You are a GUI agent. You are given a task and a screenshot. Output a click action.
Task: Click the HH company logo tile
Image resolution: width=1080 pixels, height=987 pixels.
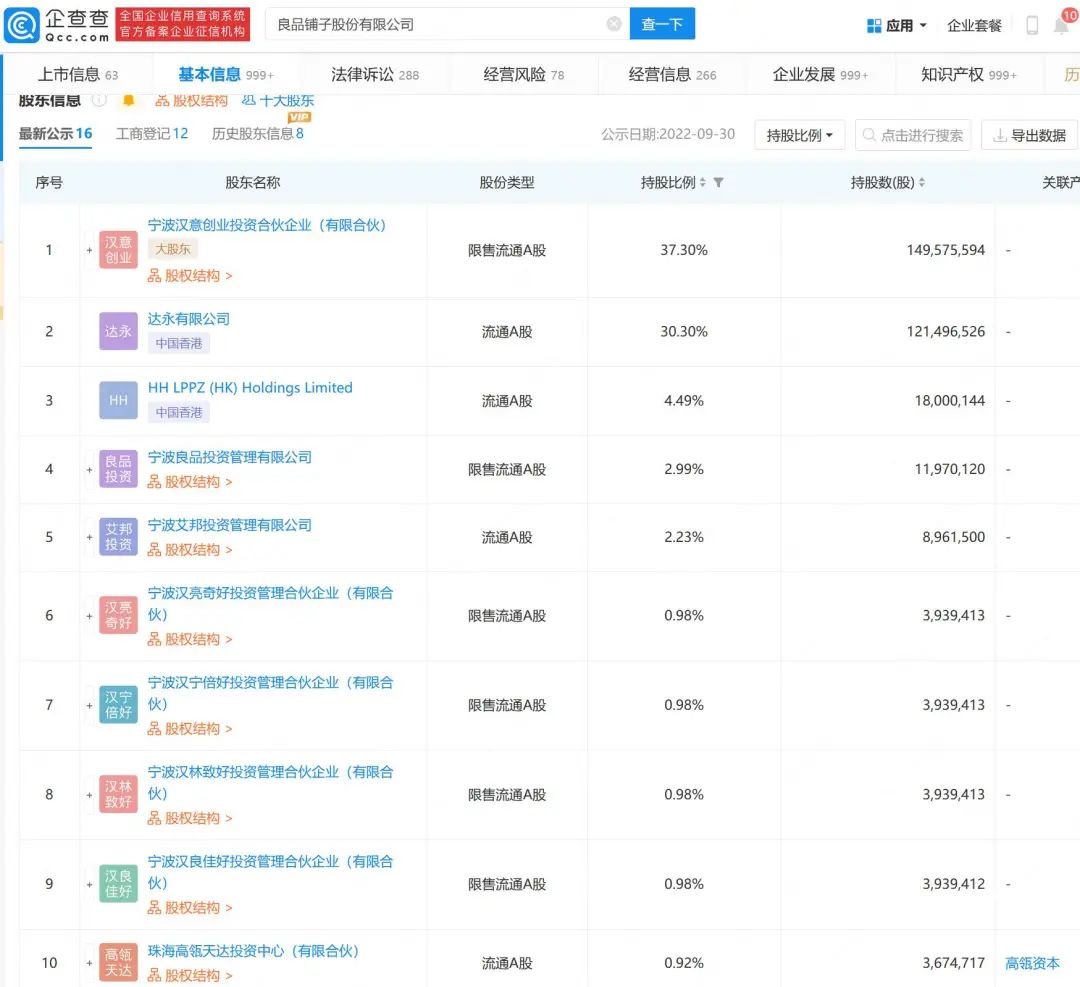[118, 400]
